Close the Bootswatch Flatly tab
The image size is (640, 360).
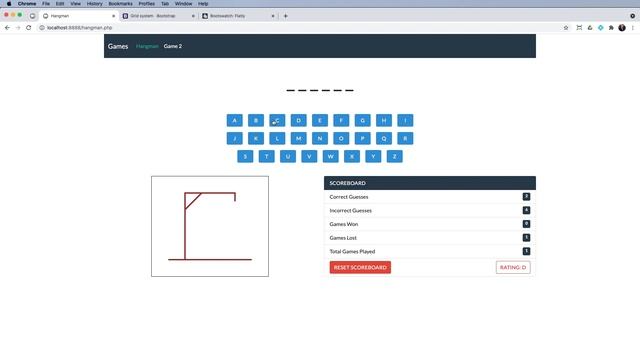273,16
